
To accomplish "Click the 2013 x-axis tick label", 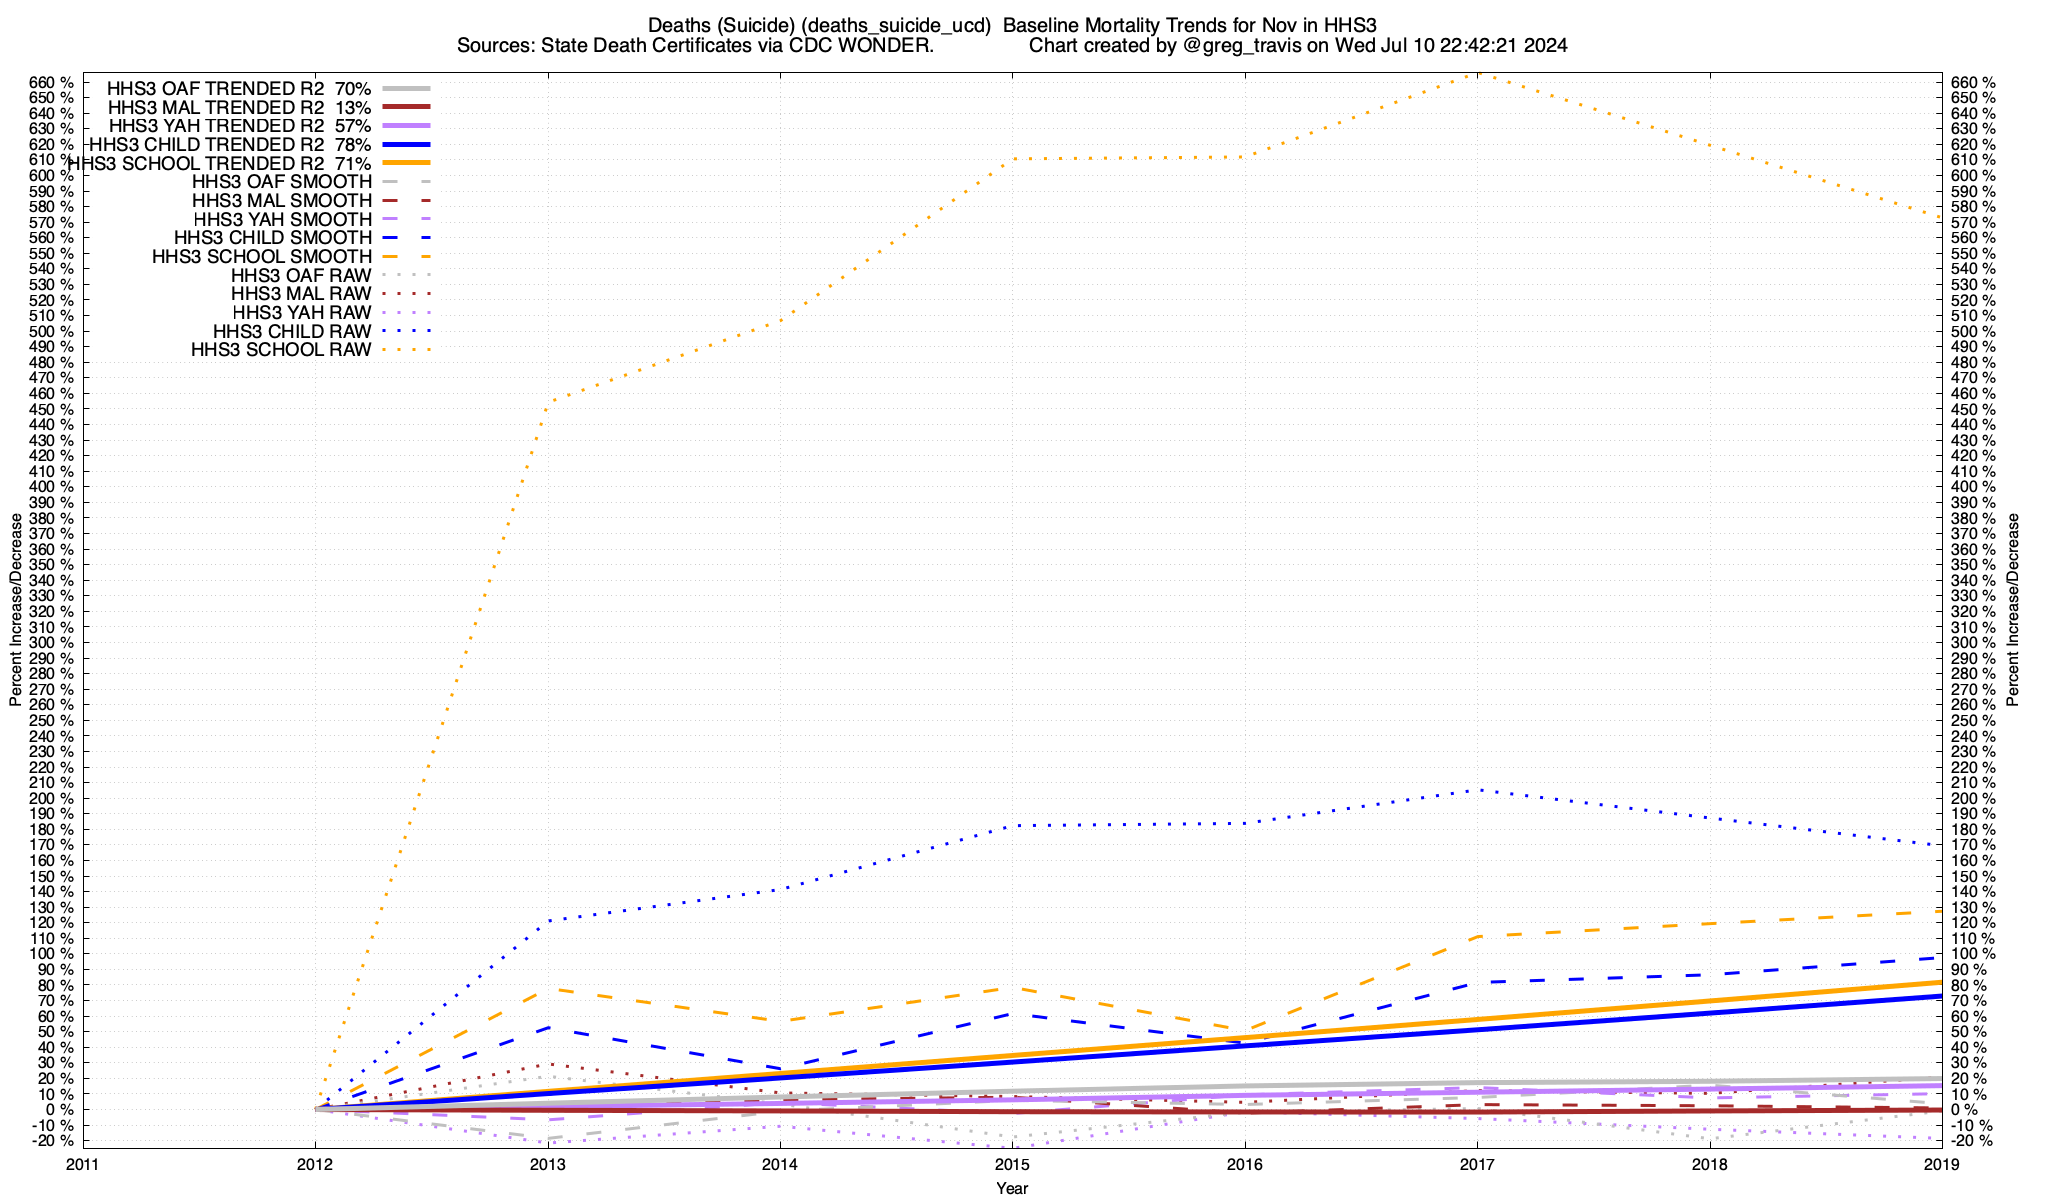I will coord(547,1164).
